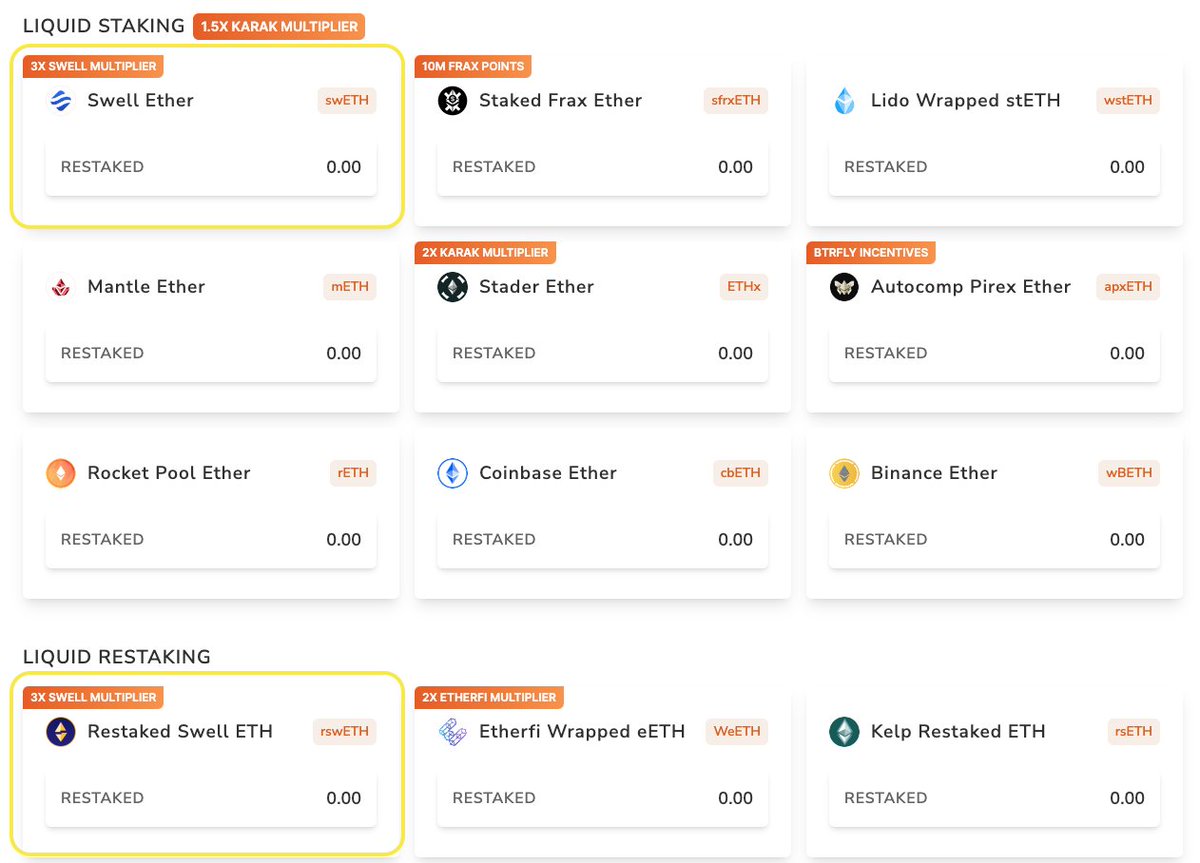Click 3X SWELL MULTIPLIER badge on Restaked Swell ETH

point(93,697)
